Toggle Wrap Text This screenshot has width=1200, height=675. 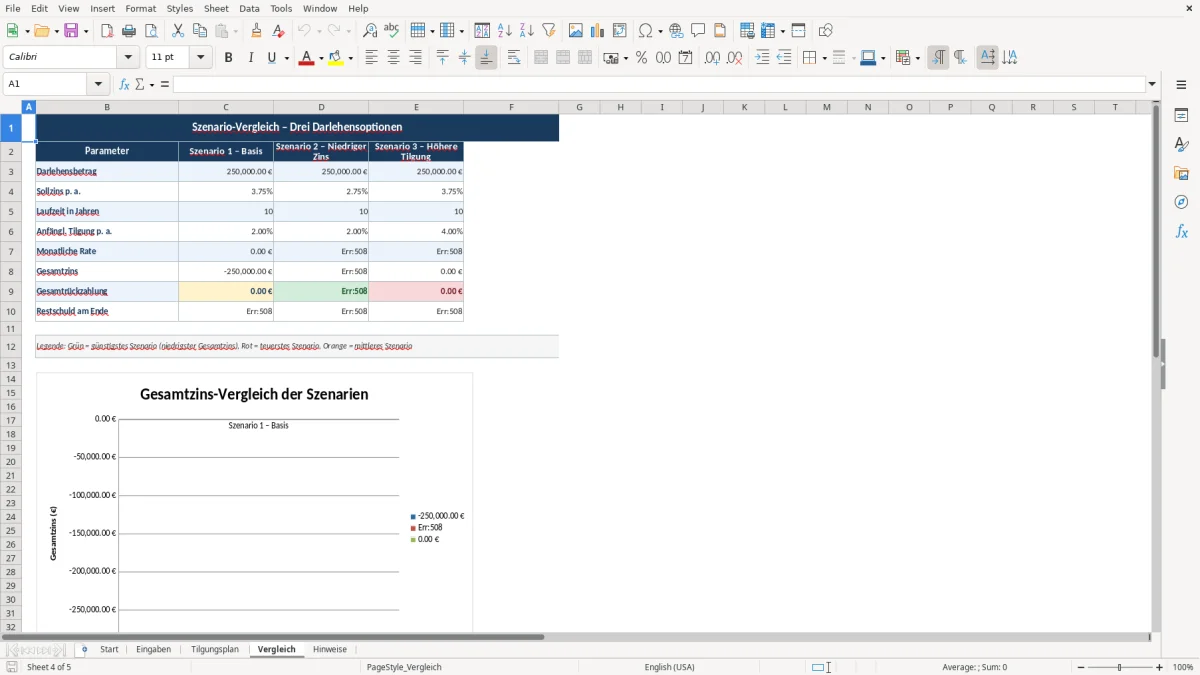point(513,58)
